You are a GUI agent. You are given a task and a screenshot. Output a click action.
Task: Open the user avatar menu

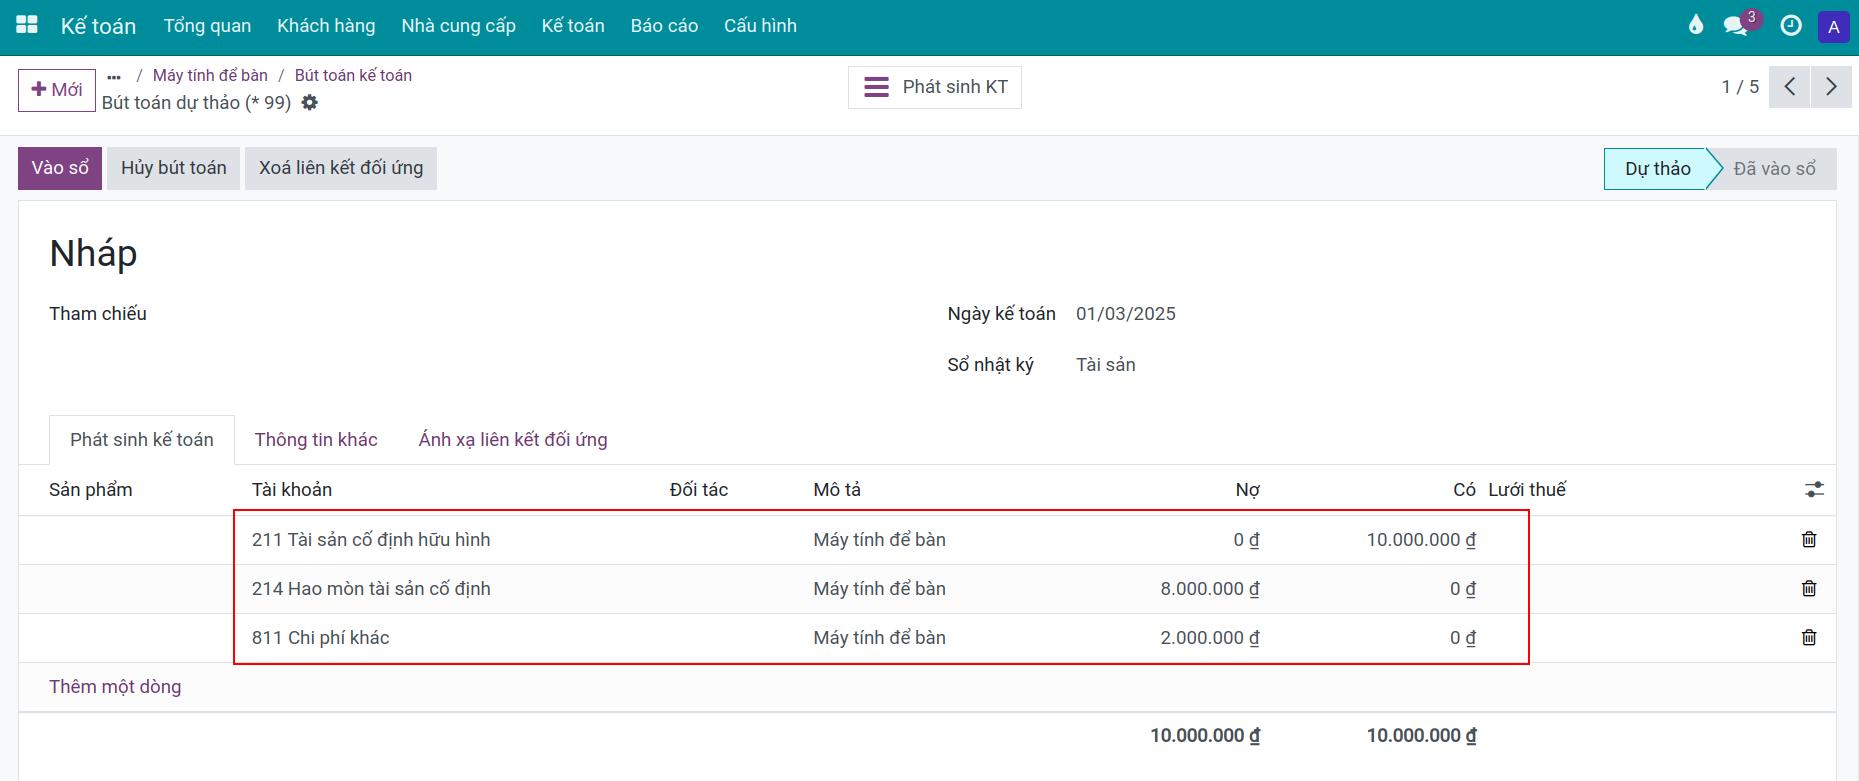point(1833,27)
